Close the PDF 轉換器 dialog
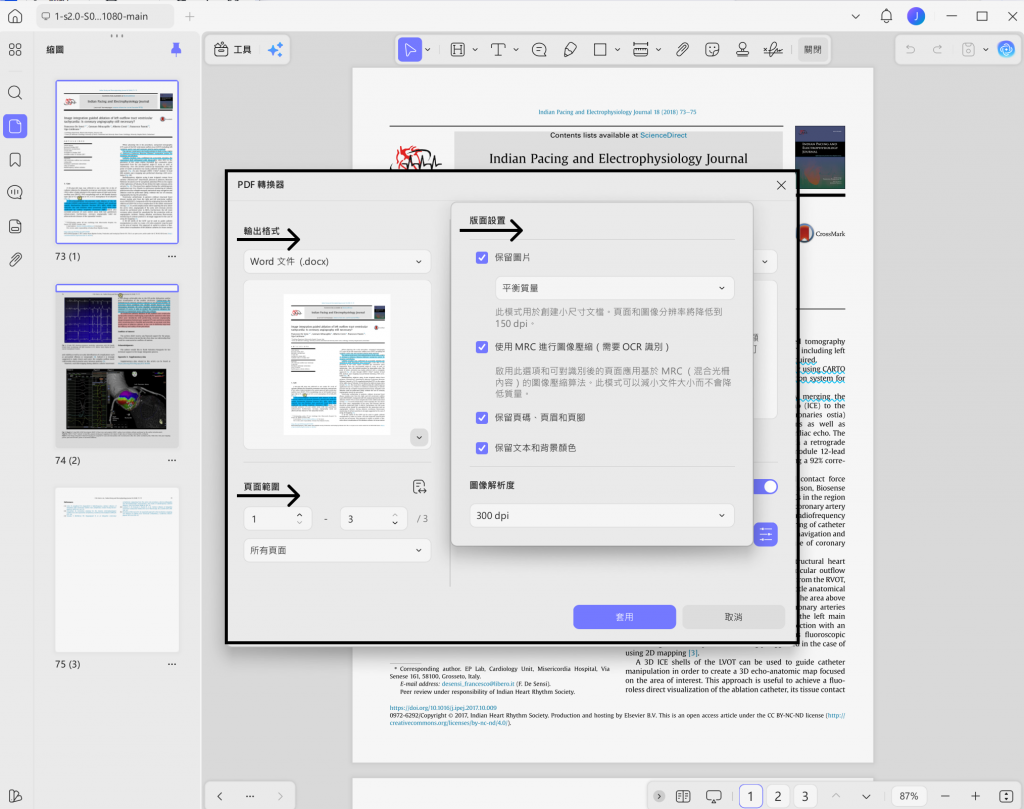 point(781,185)
